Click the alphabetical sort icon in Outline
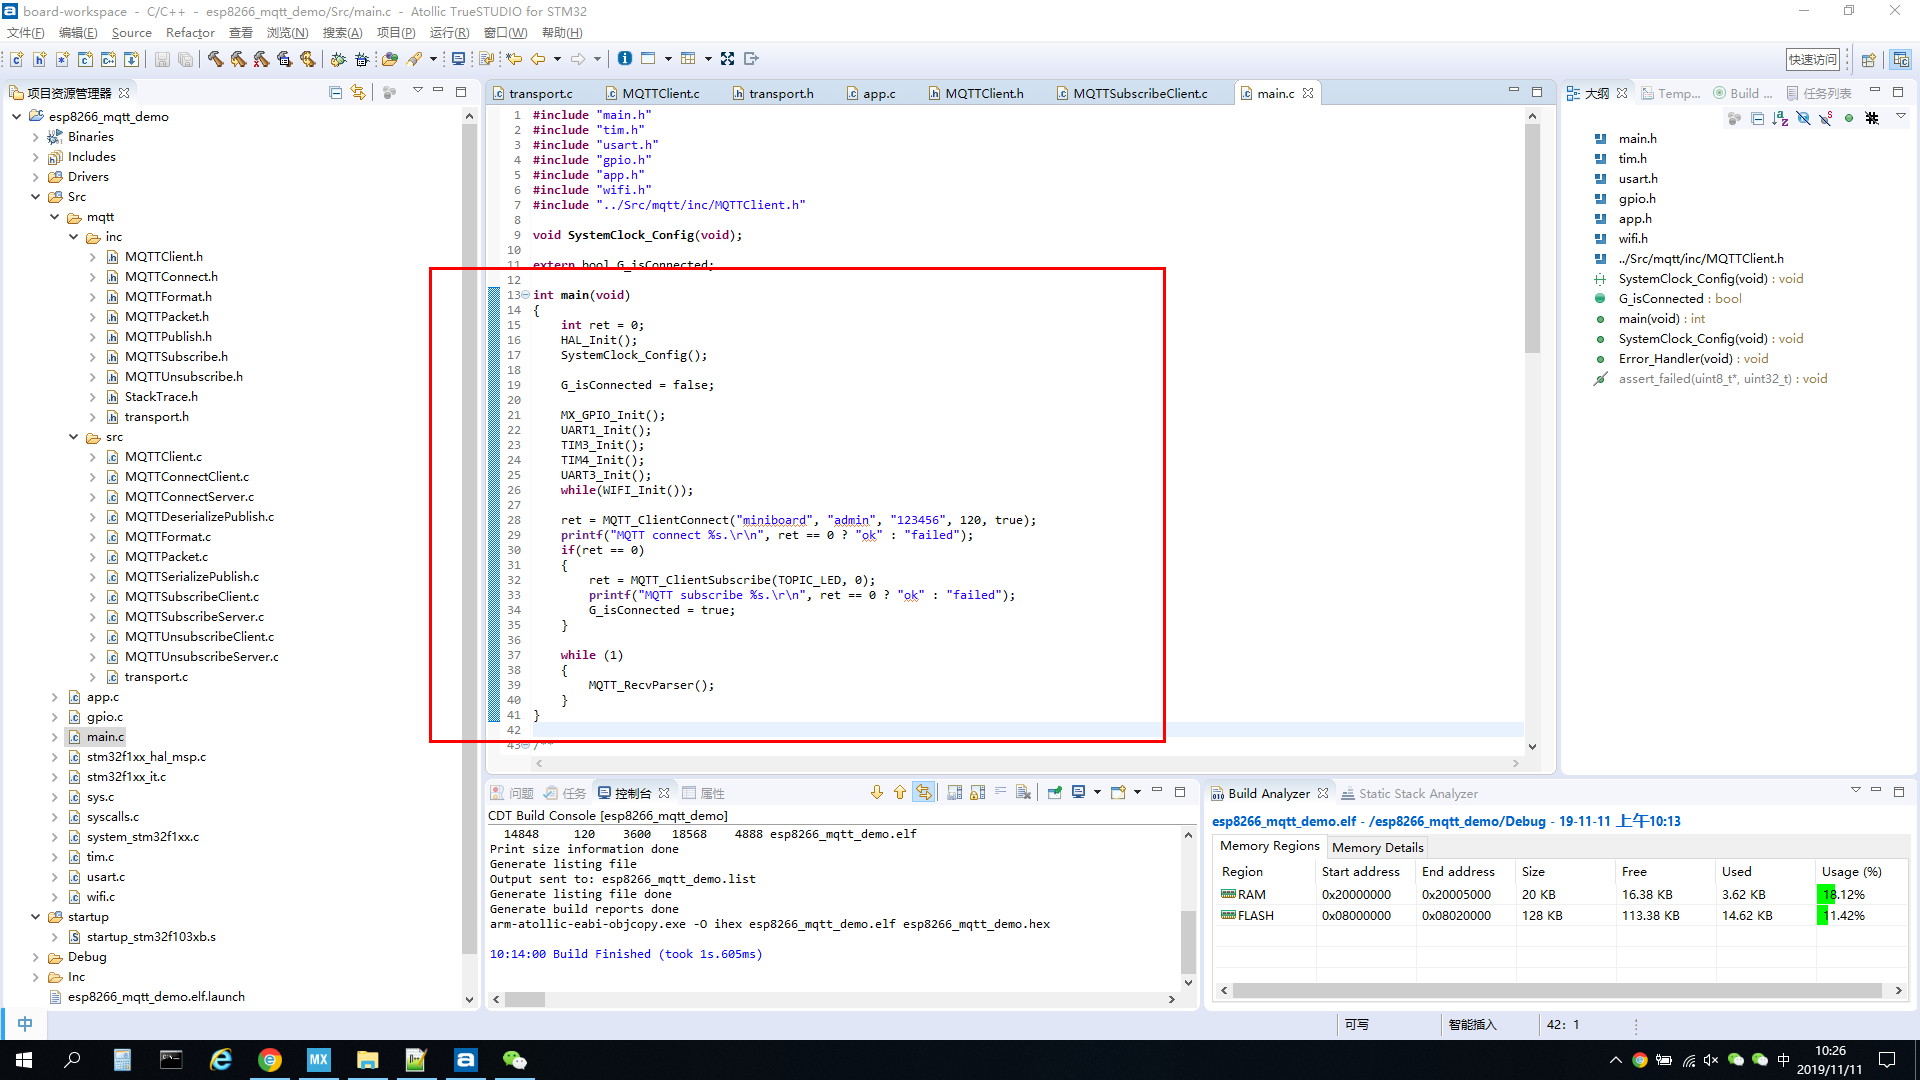1920x1080 pixels. coord(1780,118)
